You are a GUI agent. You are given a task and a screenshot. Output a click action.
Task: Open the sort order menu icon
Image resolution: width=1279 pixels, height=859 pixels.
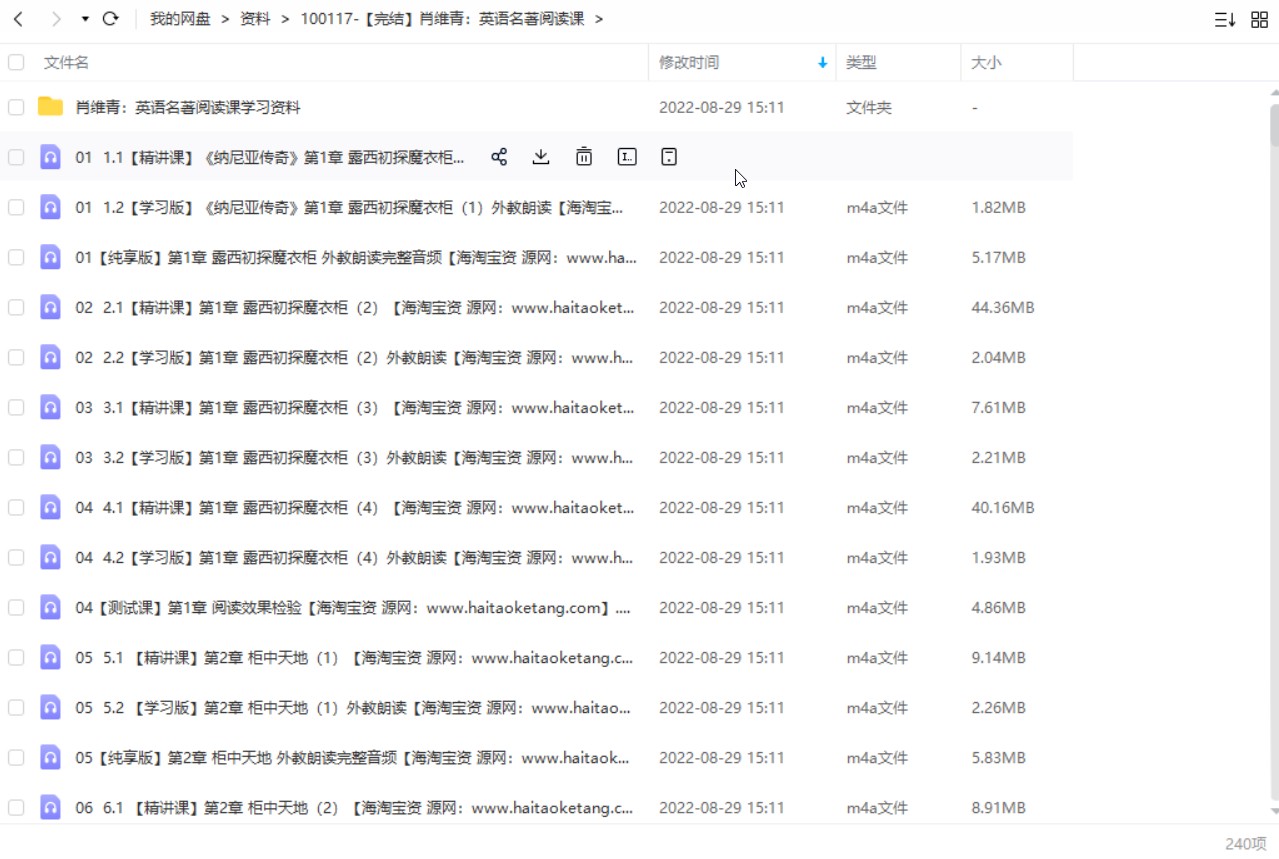[x=1225, y=19]
